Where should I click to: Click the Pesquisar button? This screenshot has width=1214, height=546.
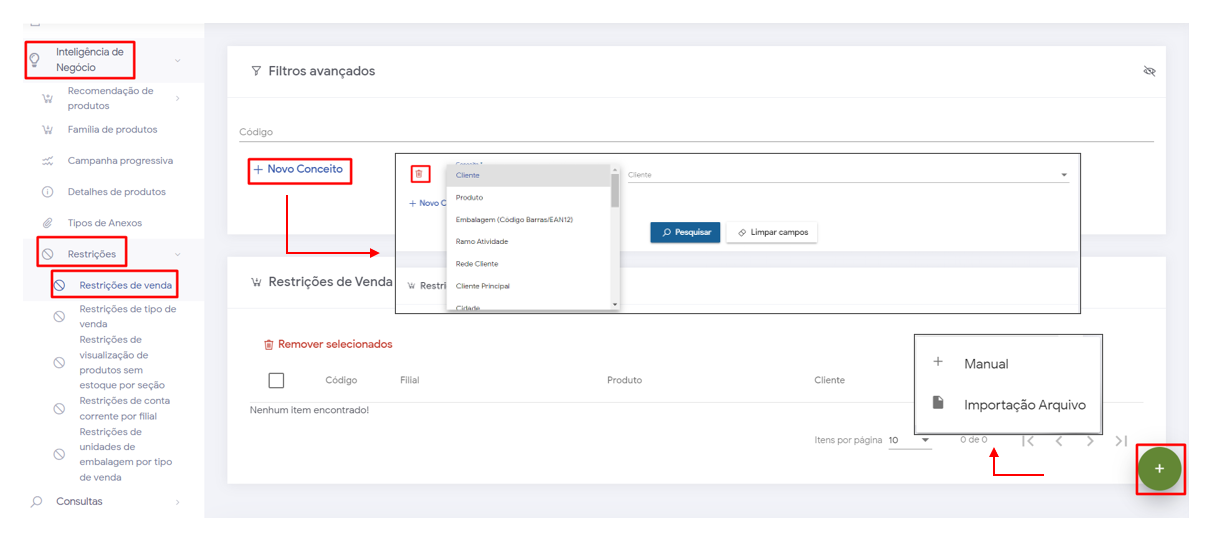click(x=685, y=232)
